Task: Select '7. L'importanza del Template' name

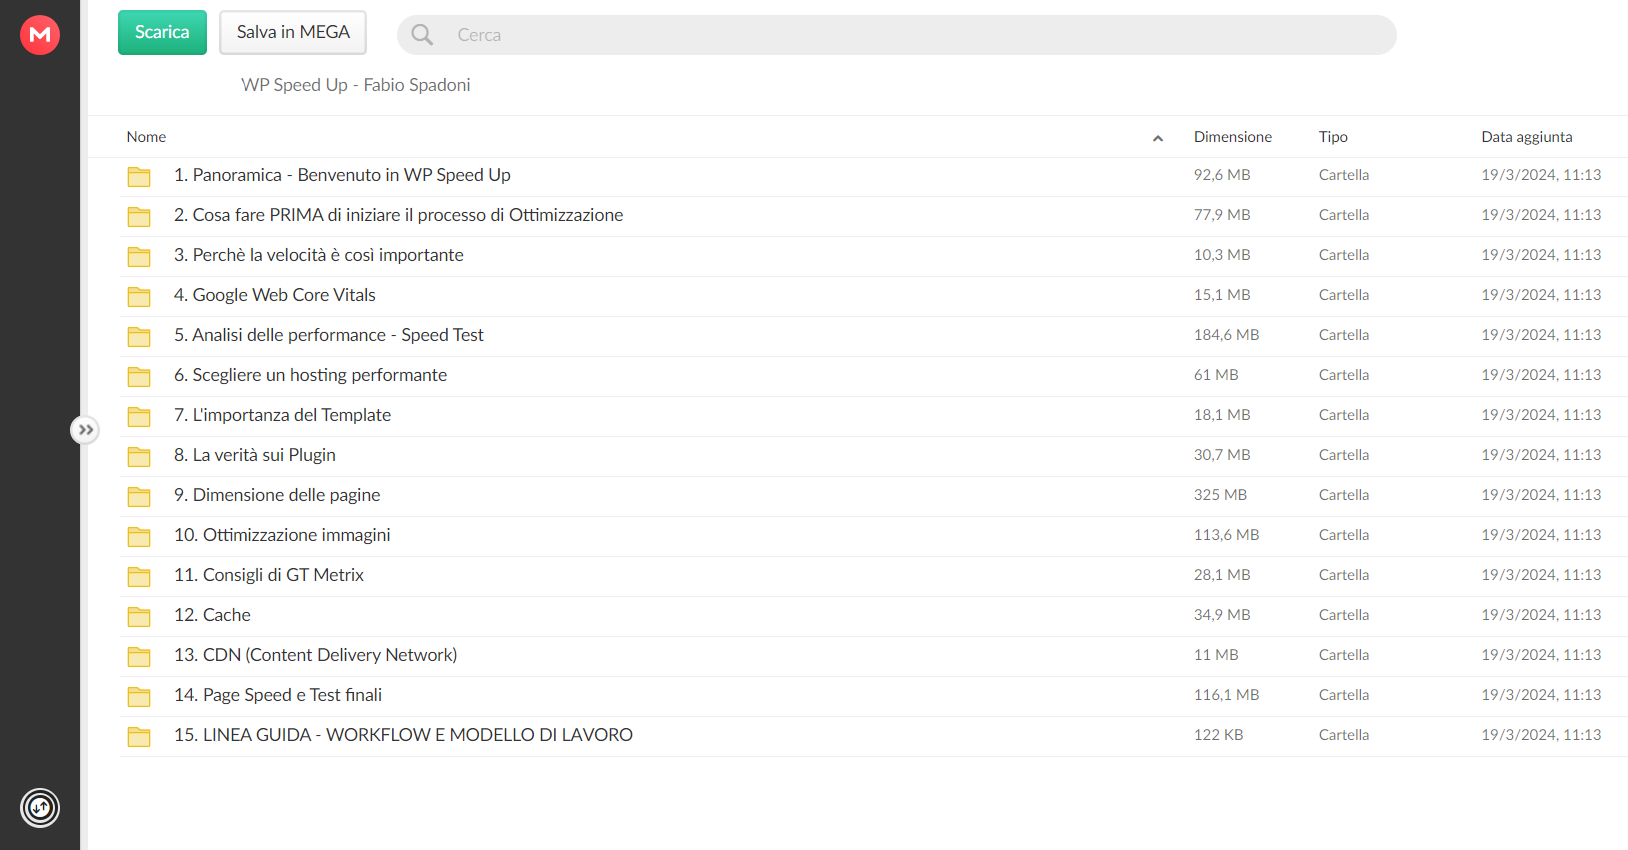Action: [x=282, y=415]
